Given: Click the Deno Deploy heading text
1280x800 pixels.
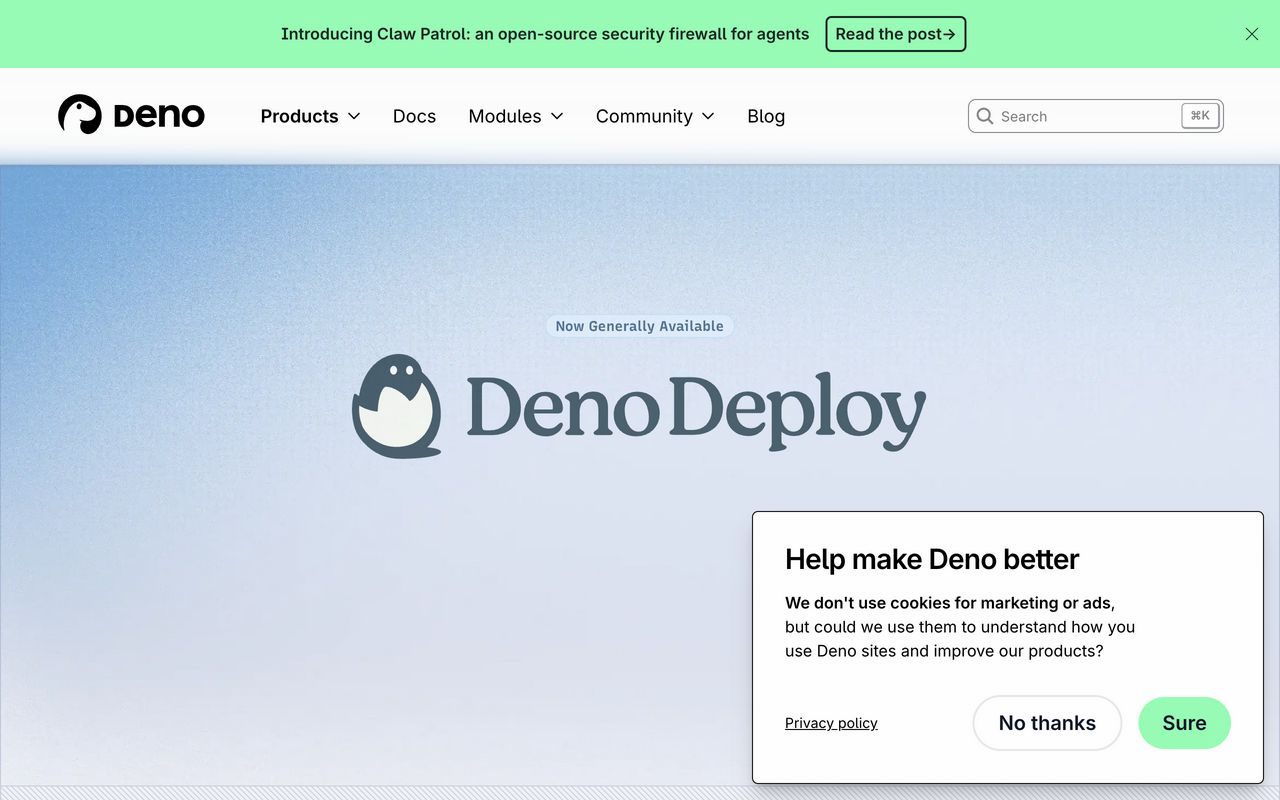Looking at the screenshot, I should [x=696, y=410].
